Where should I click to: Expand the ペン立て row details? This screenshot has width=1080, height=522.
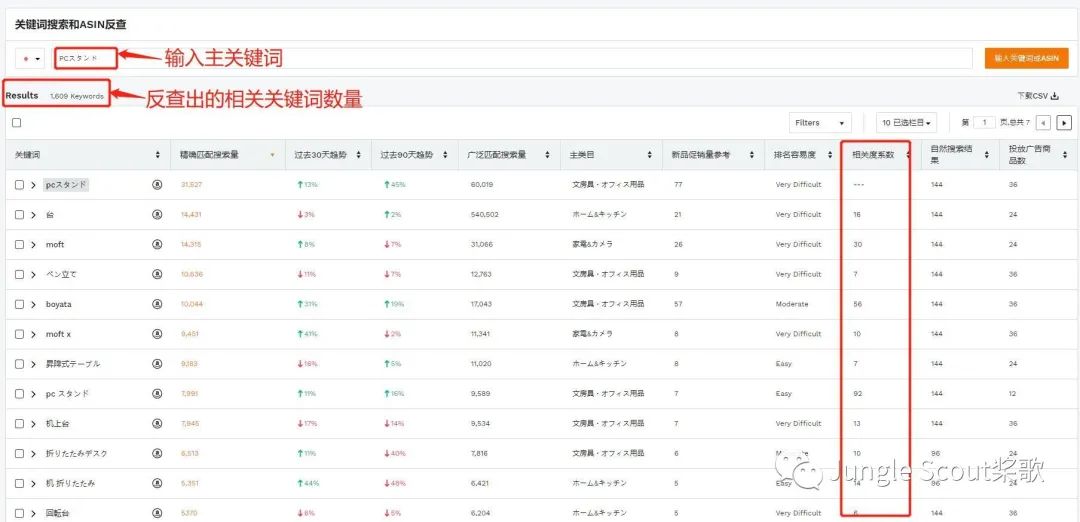(33, 274)
